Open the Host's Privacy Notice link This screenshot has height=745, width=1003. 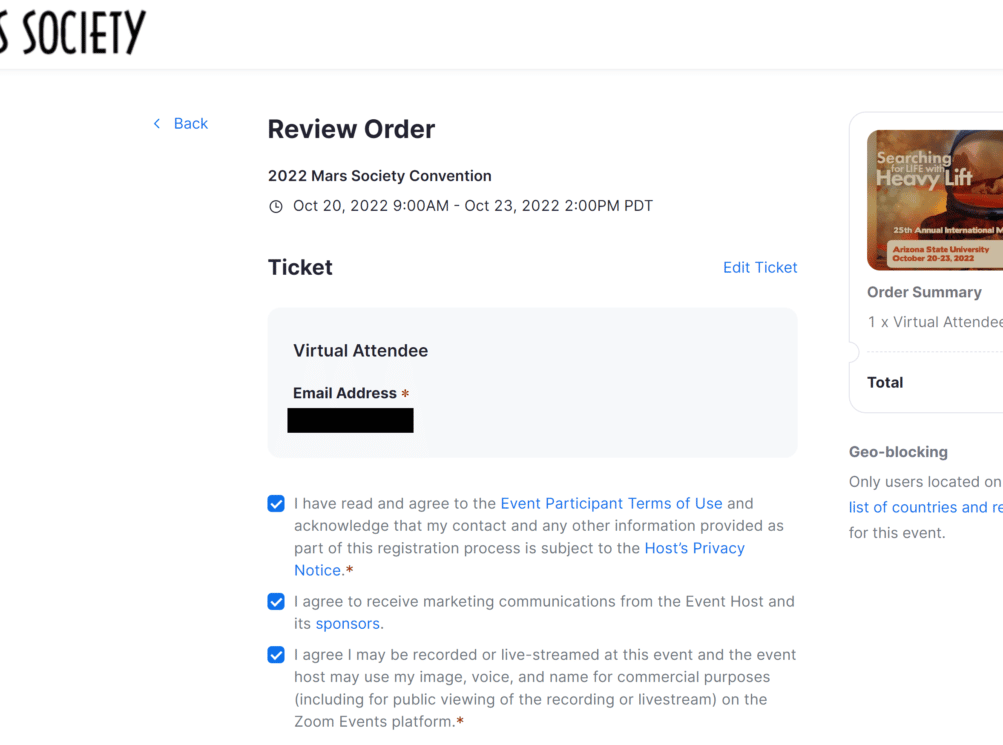pyautogui.click(x=694, y=548)
